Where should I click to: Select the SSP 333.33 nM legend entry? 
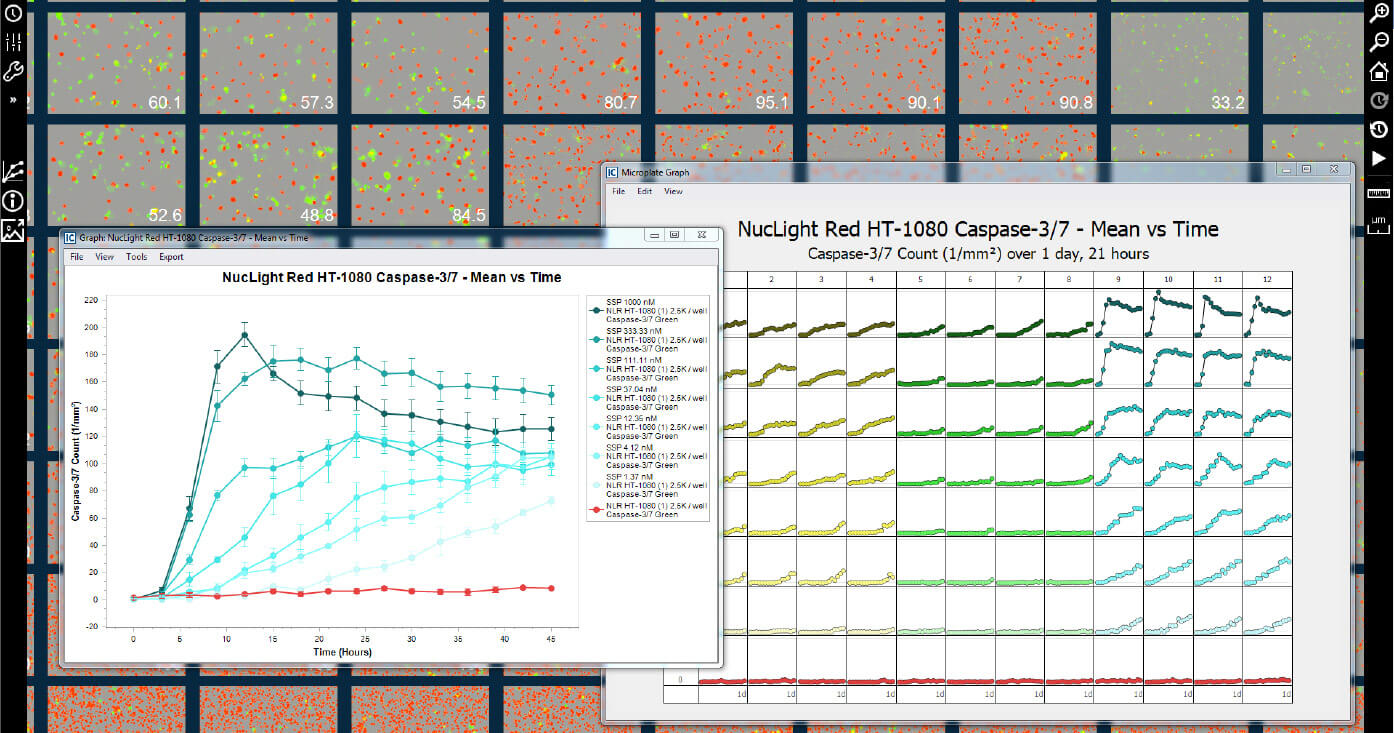(647, 338)
